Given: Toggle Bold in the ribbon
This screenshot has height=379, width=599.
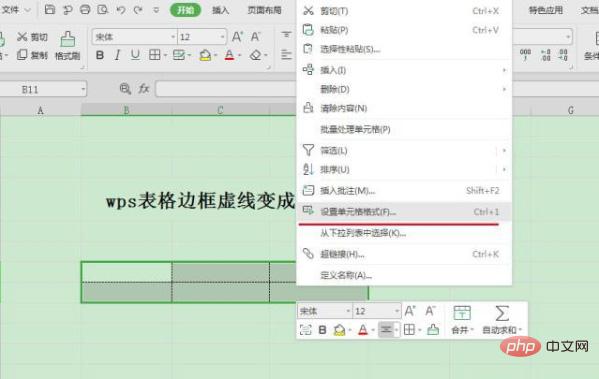Looking at the screenshot, I should click(x=100, y=55).
